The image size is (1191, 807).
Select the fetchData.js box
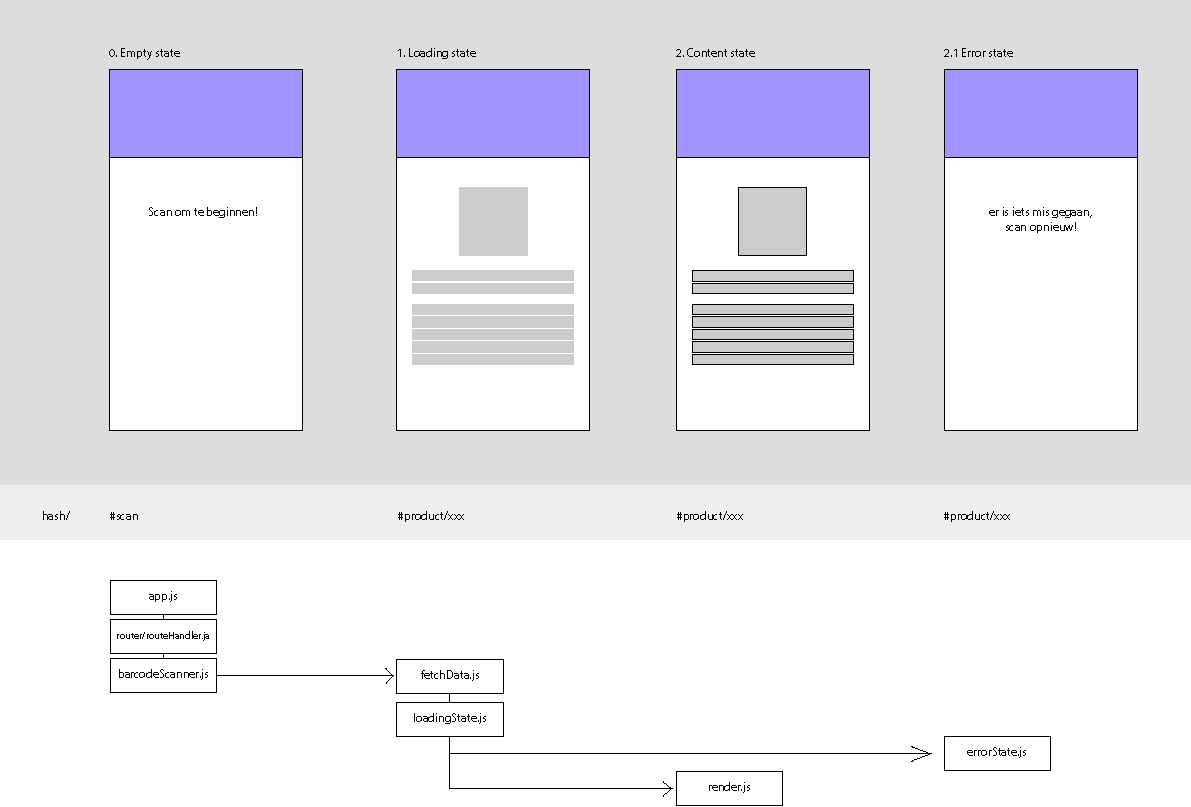coord(449,676)
